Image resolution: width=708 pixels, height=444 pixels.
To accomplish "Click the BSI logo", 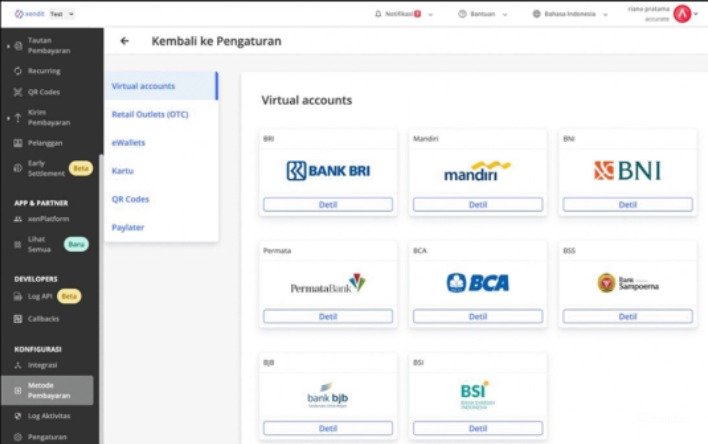I will pyautogui.click(x=477, y=395).
